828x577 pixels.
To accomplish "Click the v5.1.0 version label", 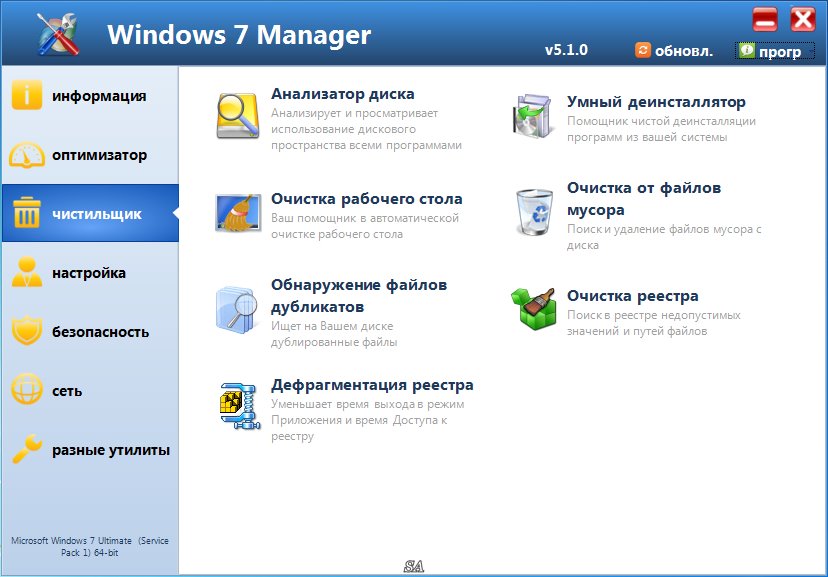I will (566, 50).
